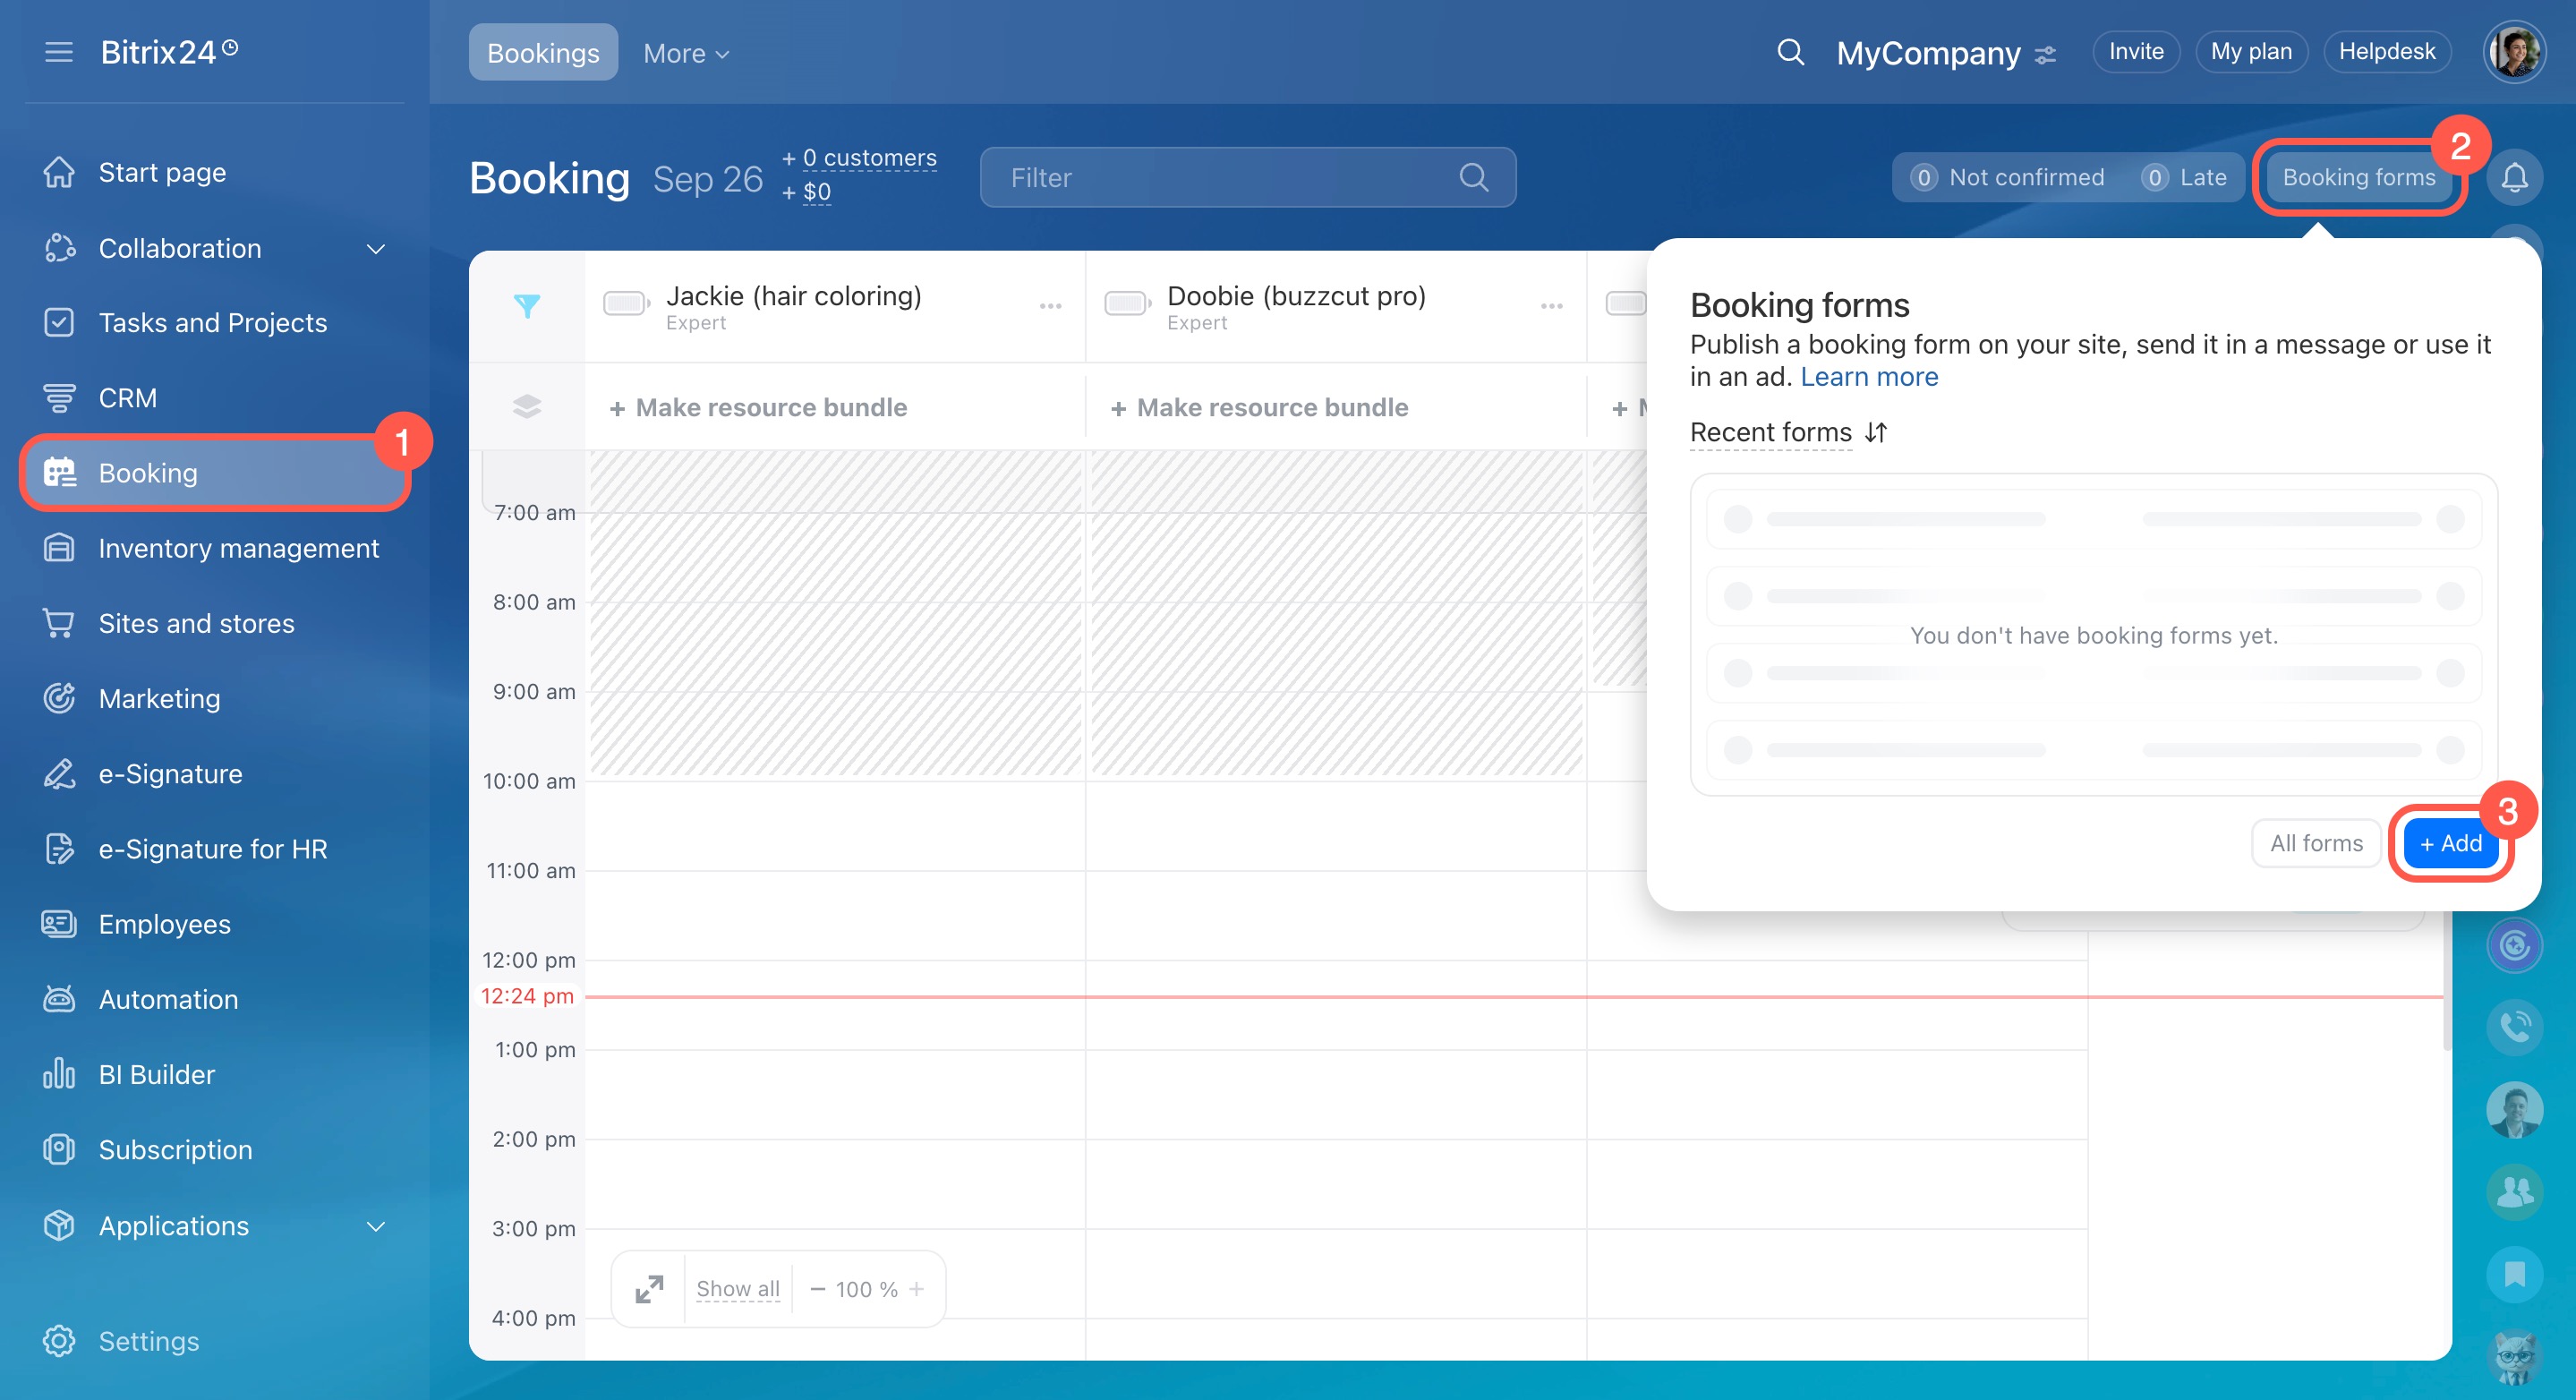Click the expand fullscreen arrows icon
This screenshot has width=2576, height=1400.
click(649, 1289)
